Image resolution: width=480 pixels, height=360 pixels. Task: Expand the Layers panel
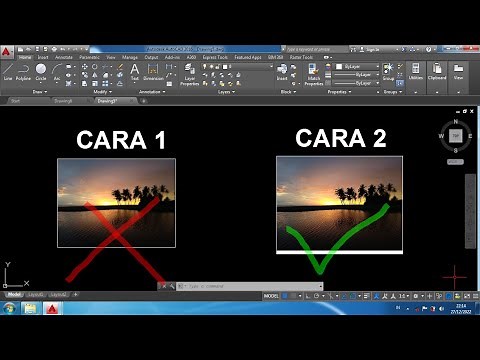click(x=226, y=92)
